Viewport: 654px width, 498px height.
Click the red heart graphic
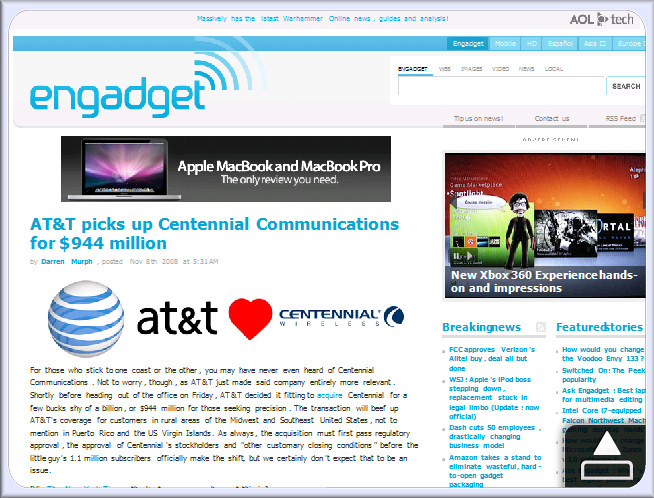tap(250, 318)
